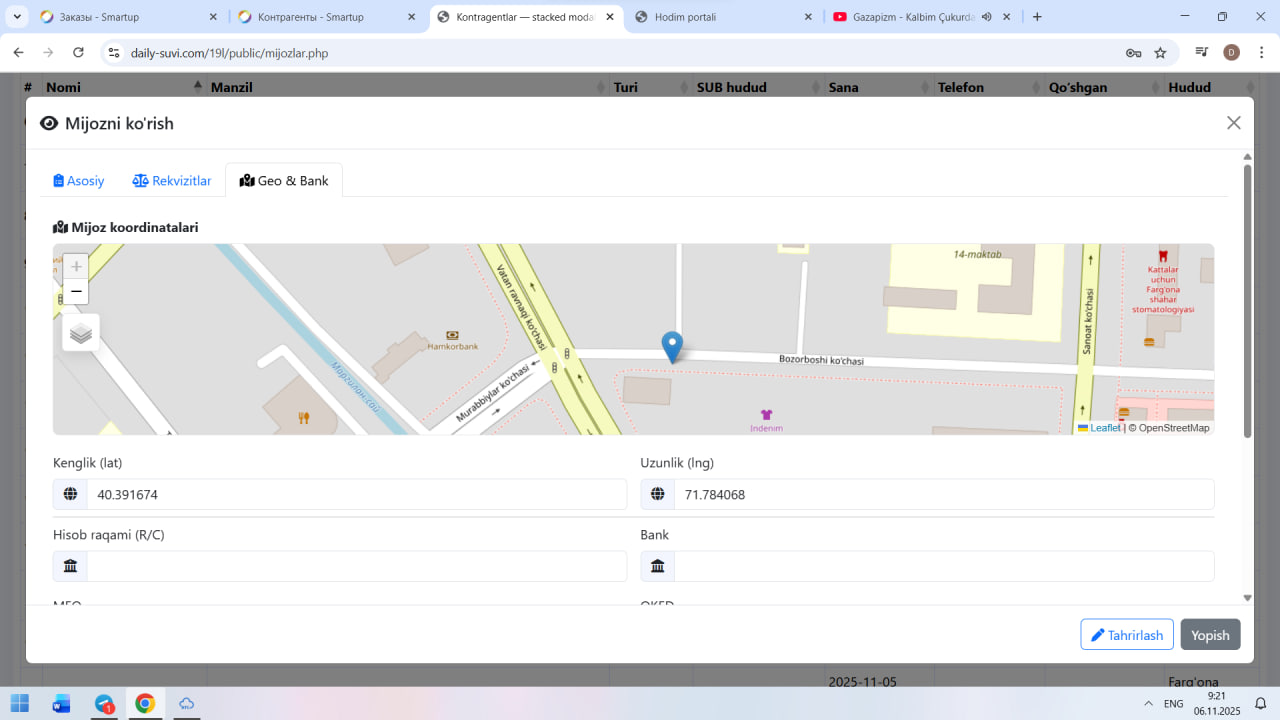Zoom in on the map
This screenshot has width=1280, height=720.
pos(76,267)
